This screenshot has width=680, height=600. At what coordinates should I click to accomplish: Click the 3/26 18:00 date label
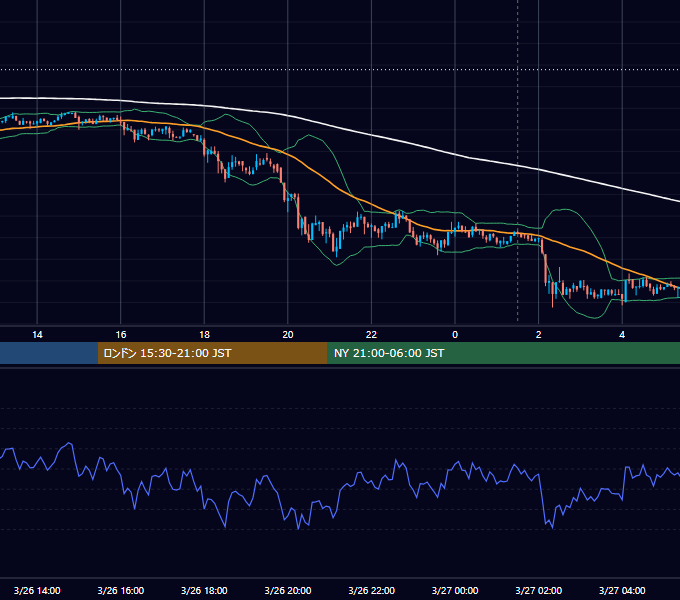[204, 590]
